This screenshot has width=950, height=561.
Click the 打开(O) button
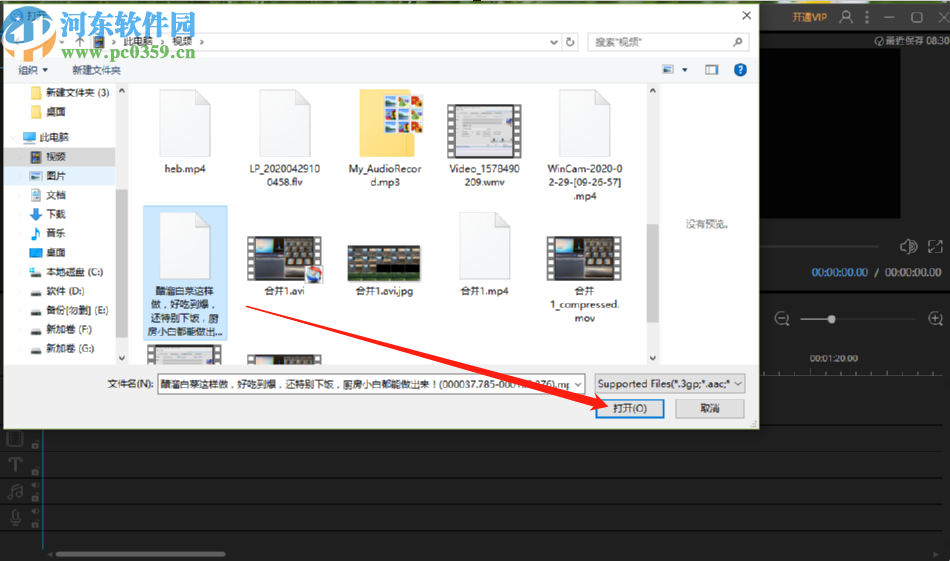pyautogui.click(x=629, y=408)
